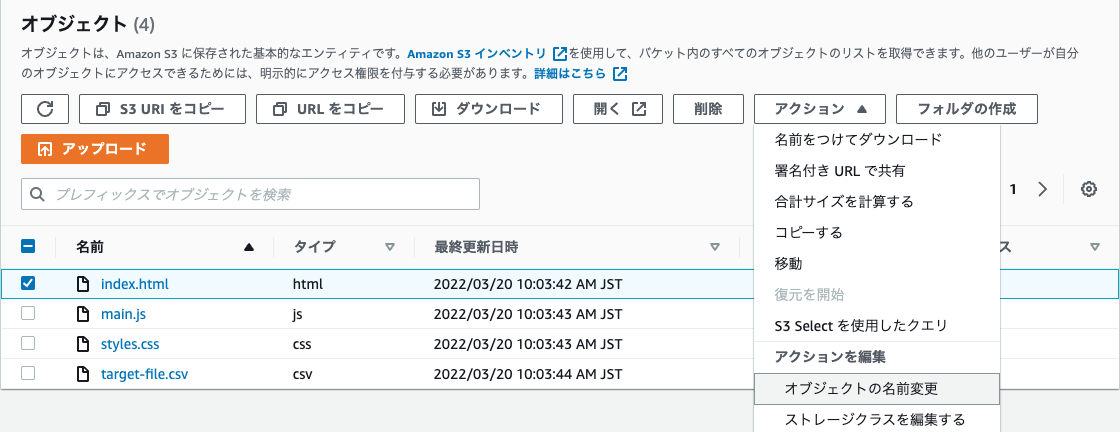
Task: Click S3 URI をコピー button
Action: coord(162,109)
